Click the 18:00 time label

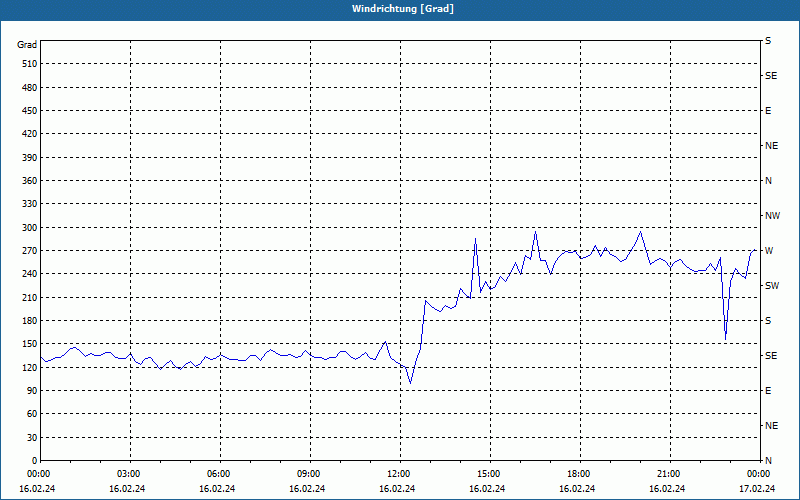click(x=579, y=474)
